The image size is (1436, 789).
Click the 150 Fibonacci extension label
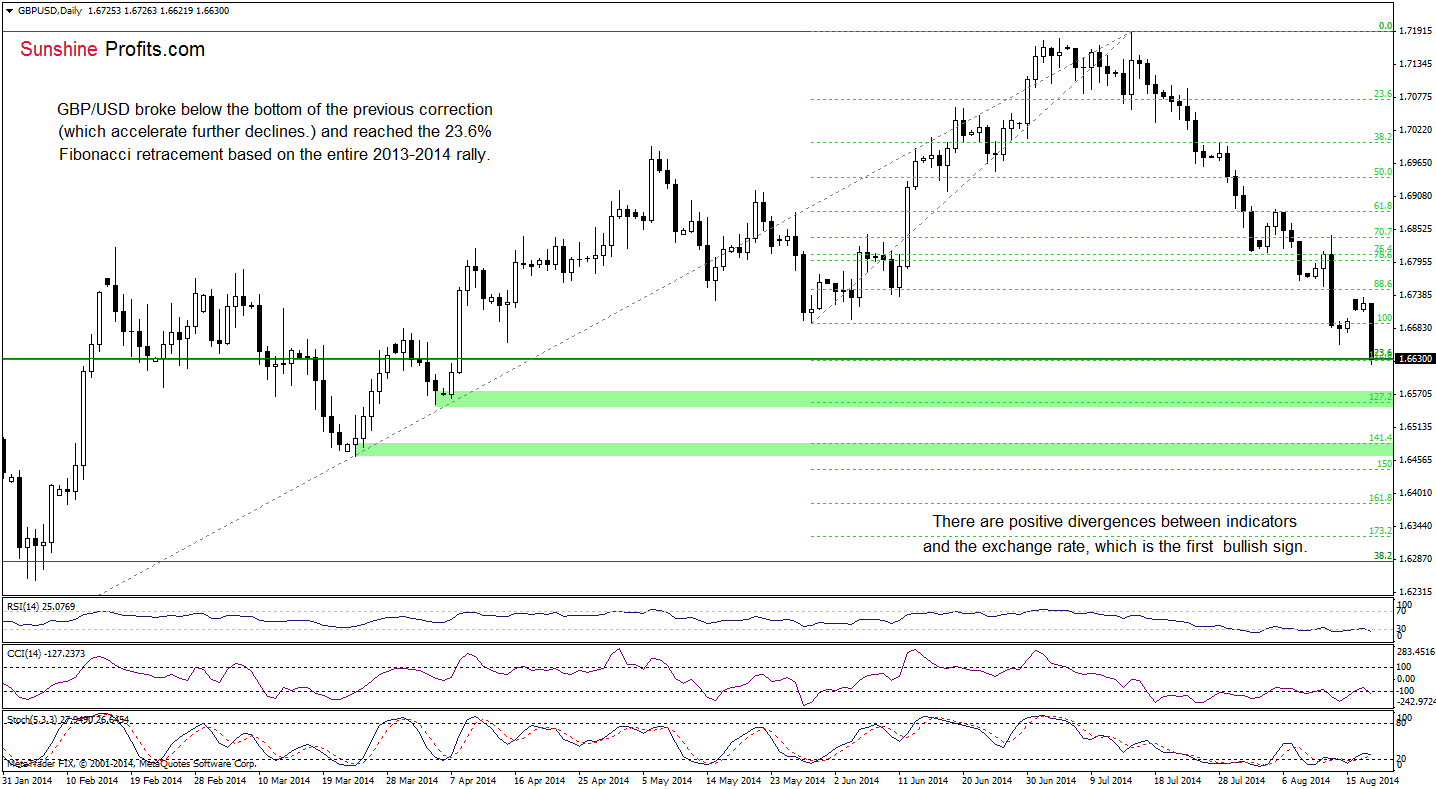1385,464
